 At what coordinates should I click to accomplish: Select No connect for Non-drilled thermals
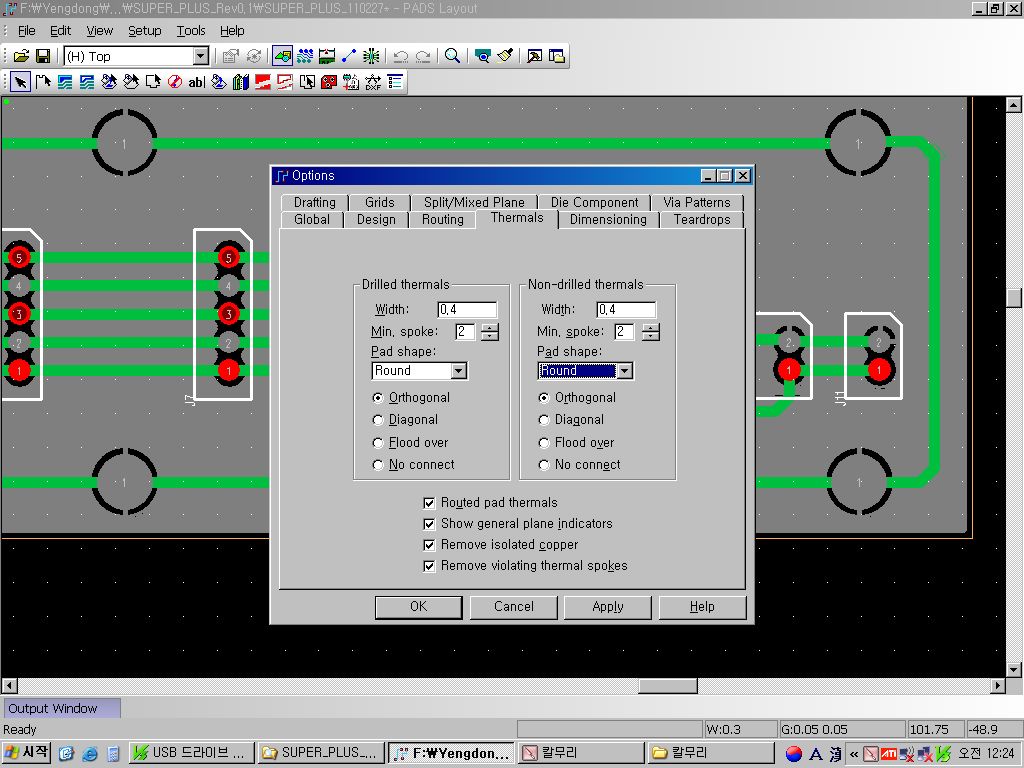pos(544,465)
